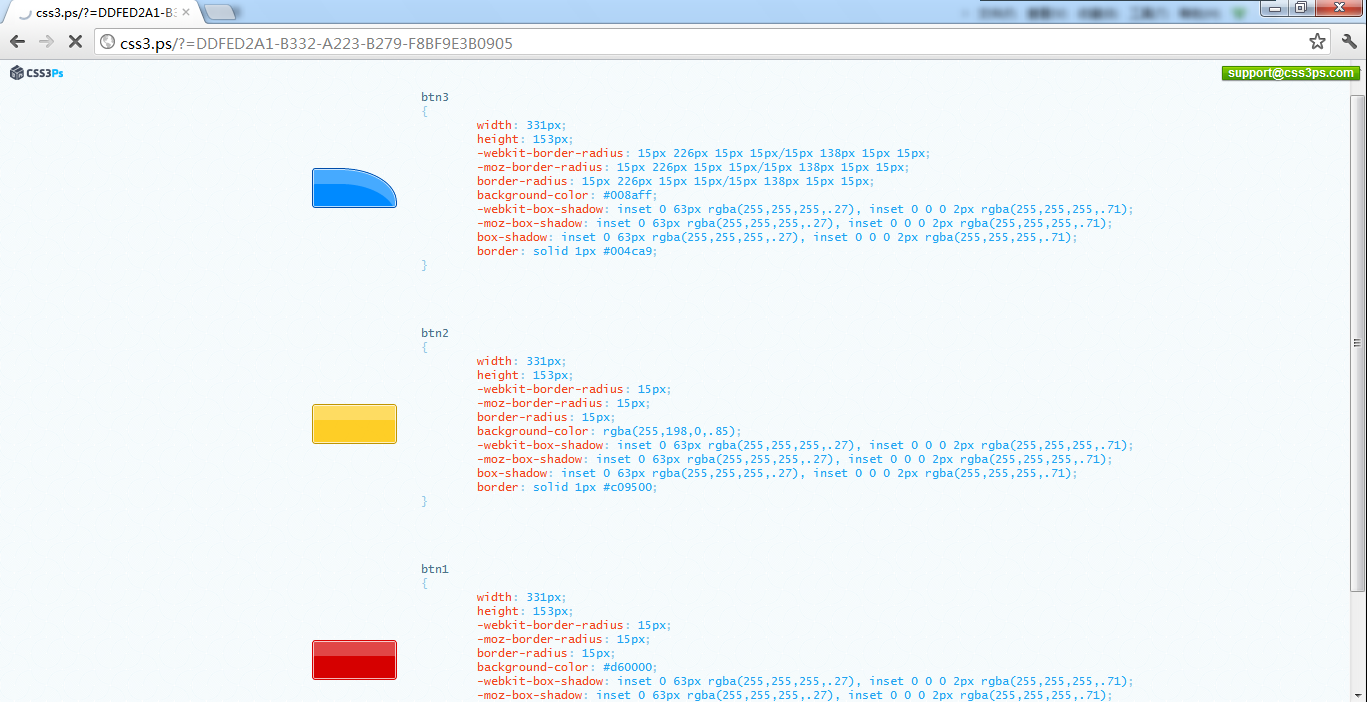Screen dimensions: 1367x702
Task: Open a new browser tab
Action: [x=219, y=12]
